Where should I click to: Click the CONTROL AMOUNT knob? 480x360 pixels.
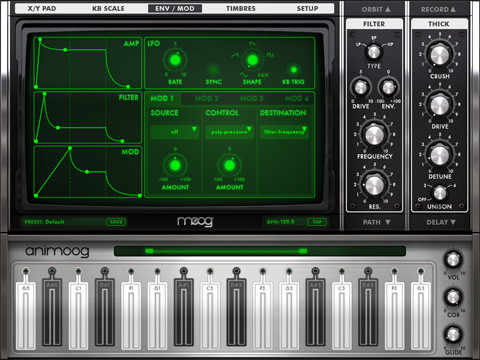point(230,165)
